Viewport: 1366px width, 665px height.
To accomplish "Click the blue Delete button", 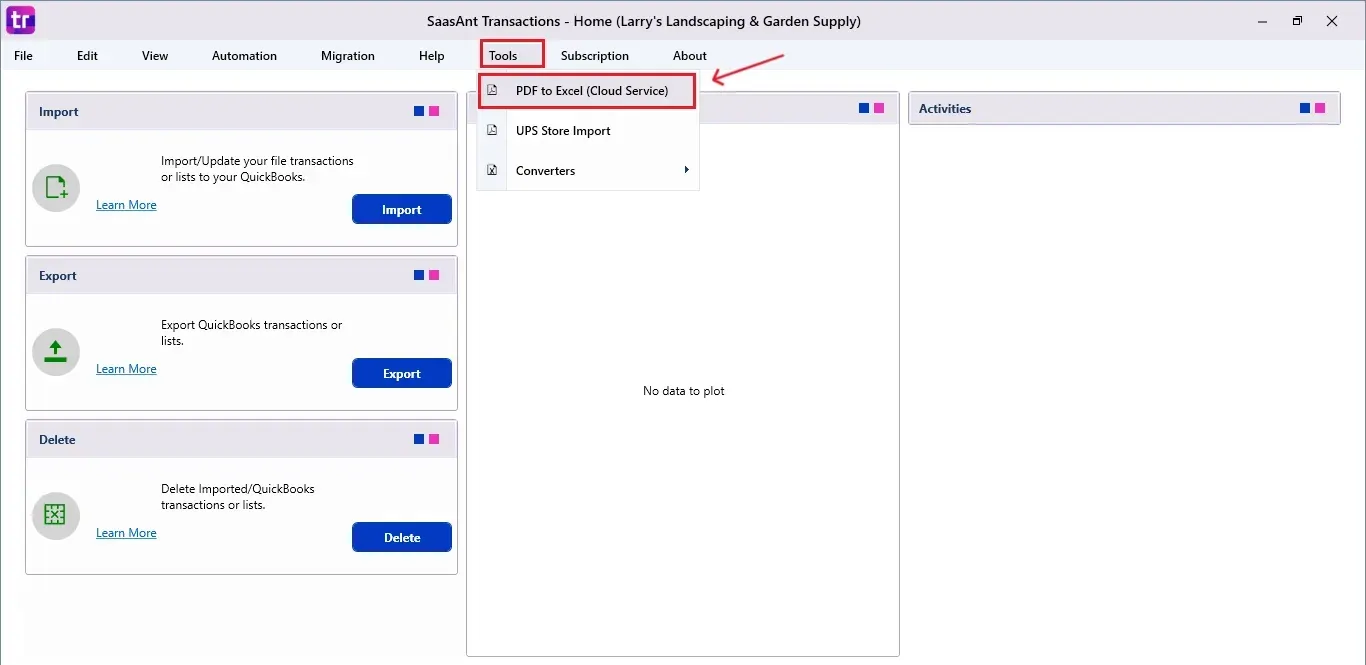I will click(x=402, y=537).
